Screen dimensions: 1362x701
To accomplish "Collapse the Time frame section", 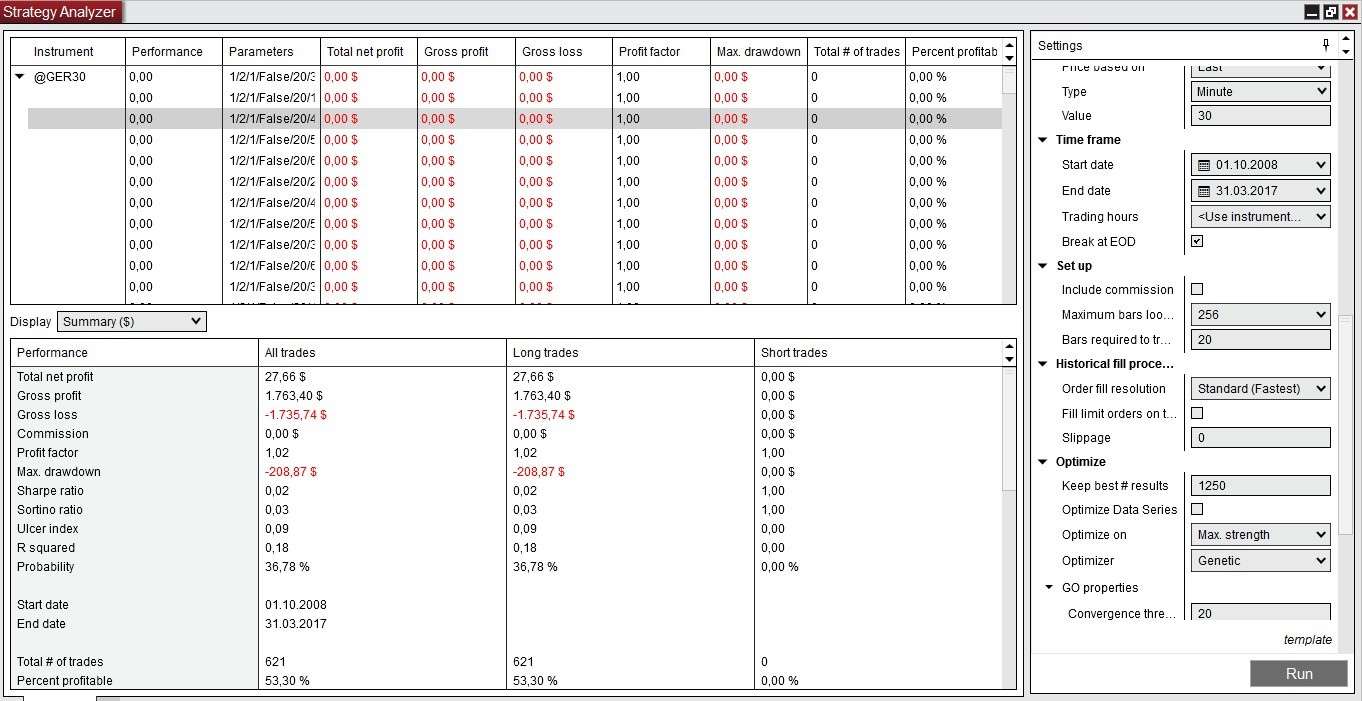I will pos(1043,140).
